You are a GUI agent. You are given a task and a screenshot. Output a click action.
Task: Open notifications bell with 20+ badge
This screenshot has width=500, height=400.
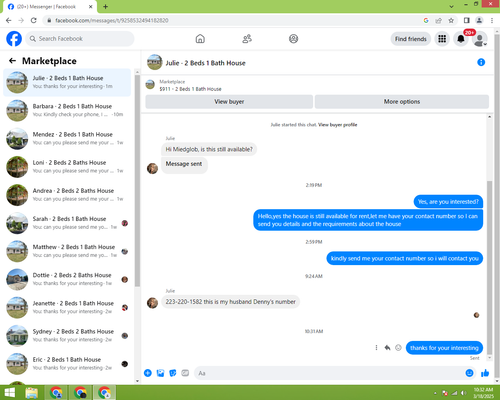point(461,39)
